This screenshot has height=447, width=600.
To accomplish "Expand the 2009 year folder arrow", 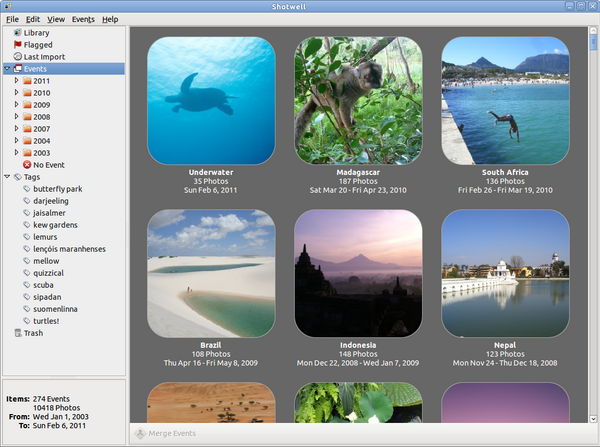I will point(16,105).
